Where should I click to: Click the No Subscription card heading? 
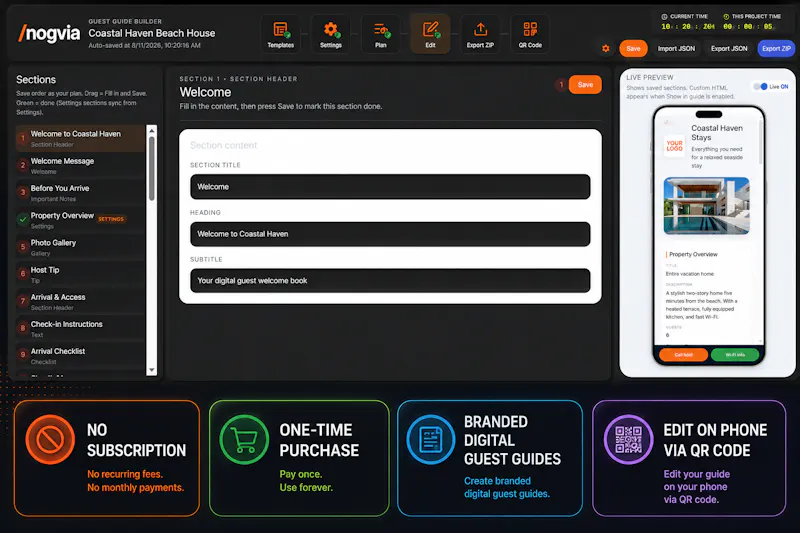(x=136, y=440)
